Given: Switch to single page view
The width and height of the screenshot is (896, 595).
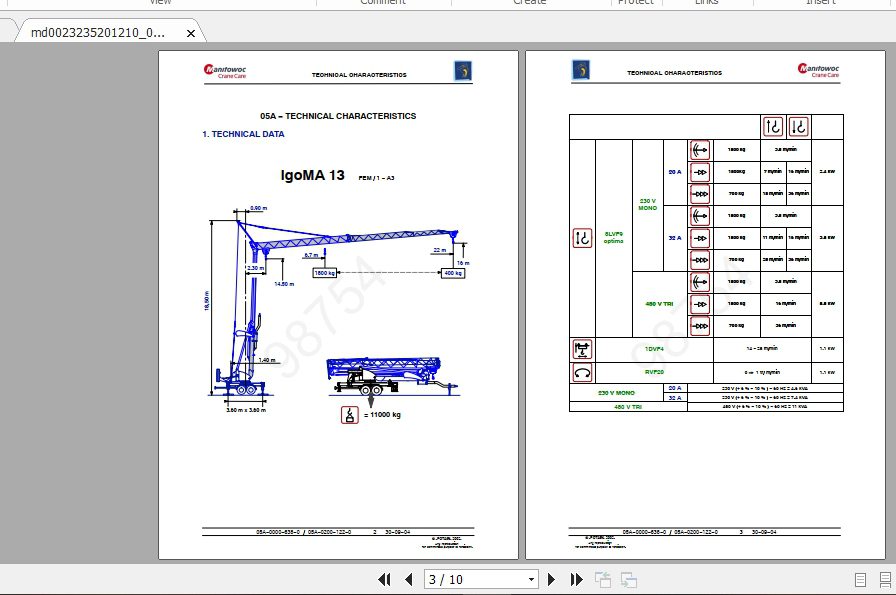Looking at the screenshot, I should (x=860, y=579).
